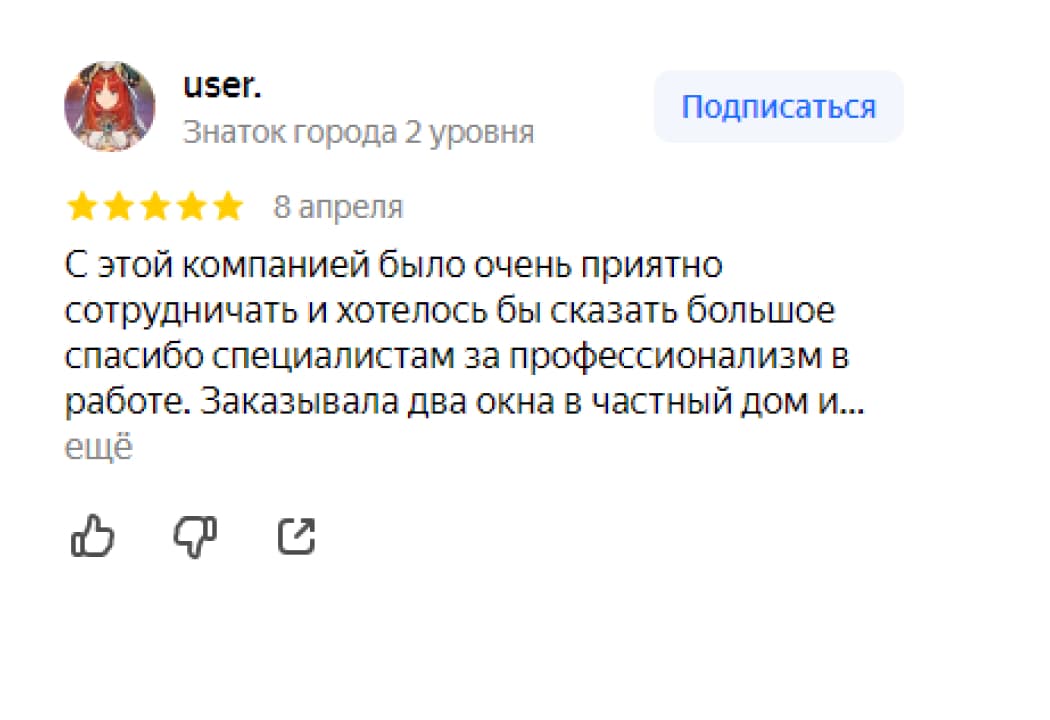Open the reviewer's avatar picture
The height and width of the screenshot is (720, 1050).
click(x=110, y=106)
